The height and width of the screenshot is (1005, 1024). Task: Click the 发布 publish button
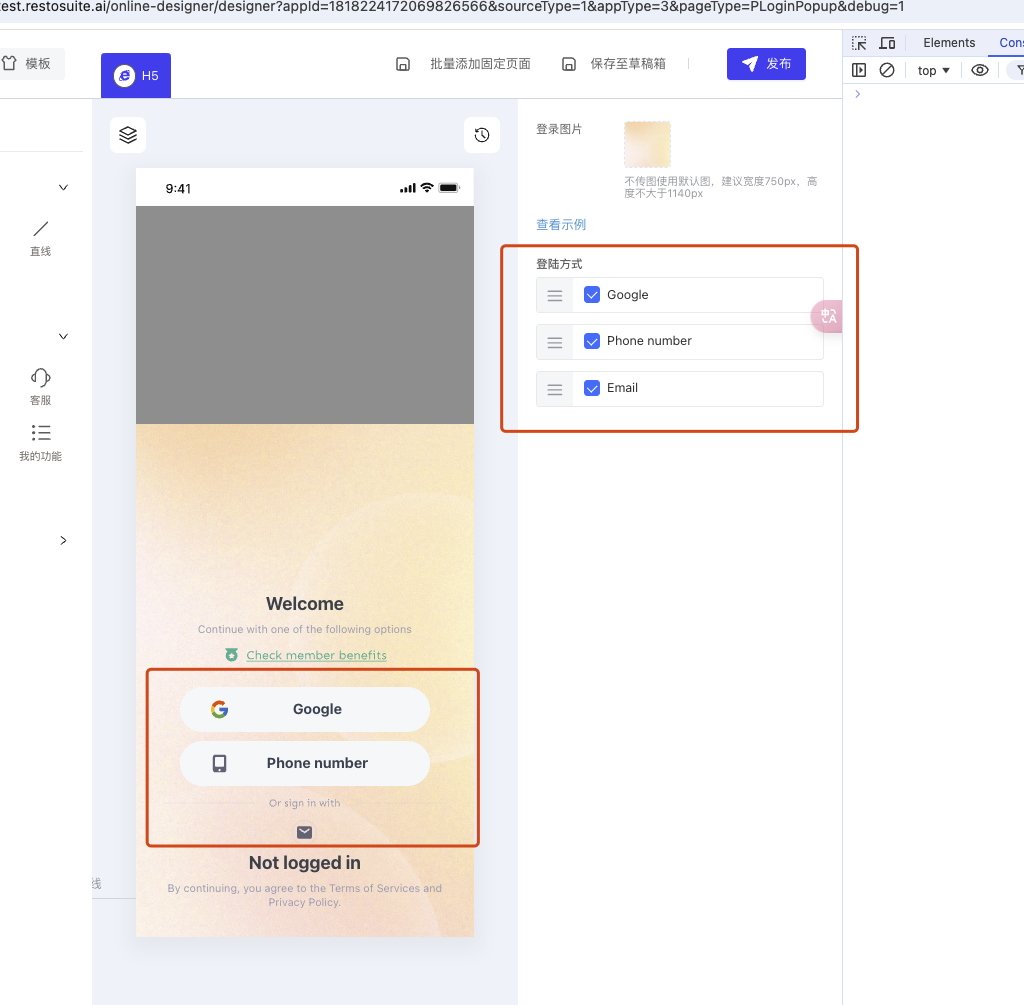click(766, 64)
